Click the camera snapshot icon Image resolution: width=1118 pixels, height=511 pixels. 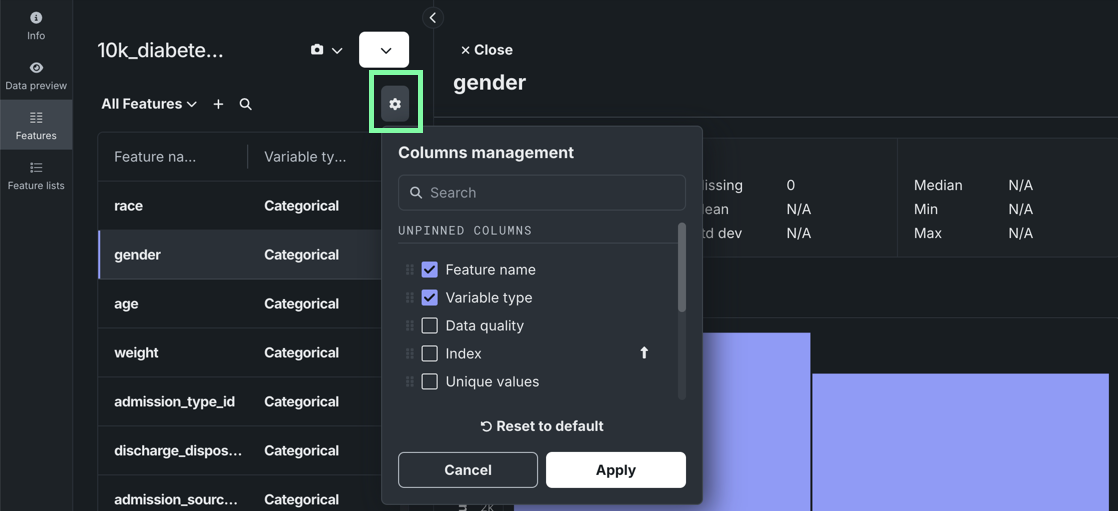317,50
